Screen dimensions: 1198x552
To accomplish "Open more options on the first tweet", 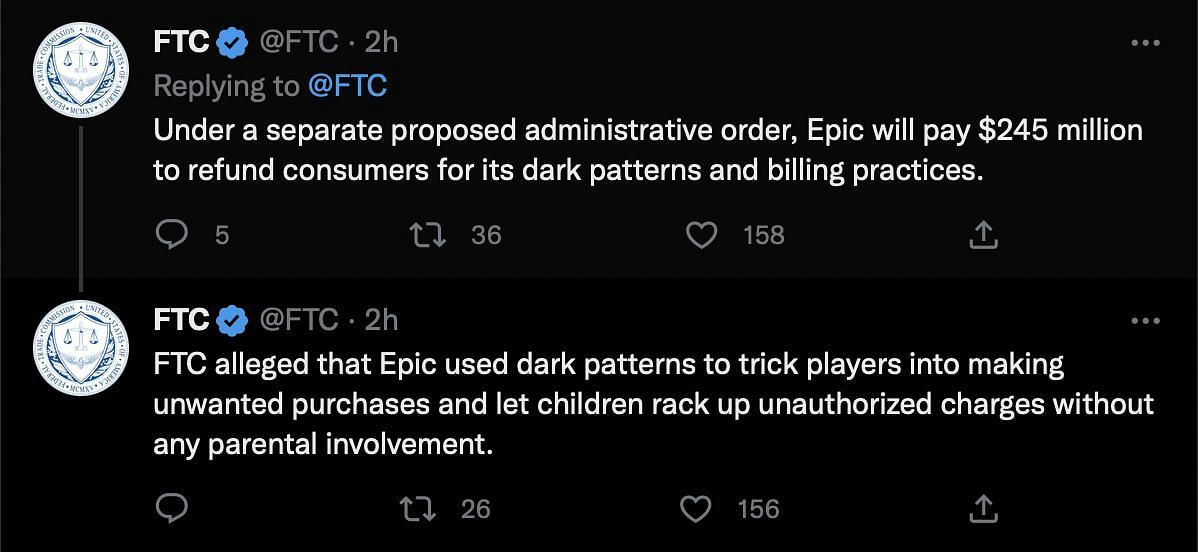I will pyautogui.click(x=1144, y=44).
